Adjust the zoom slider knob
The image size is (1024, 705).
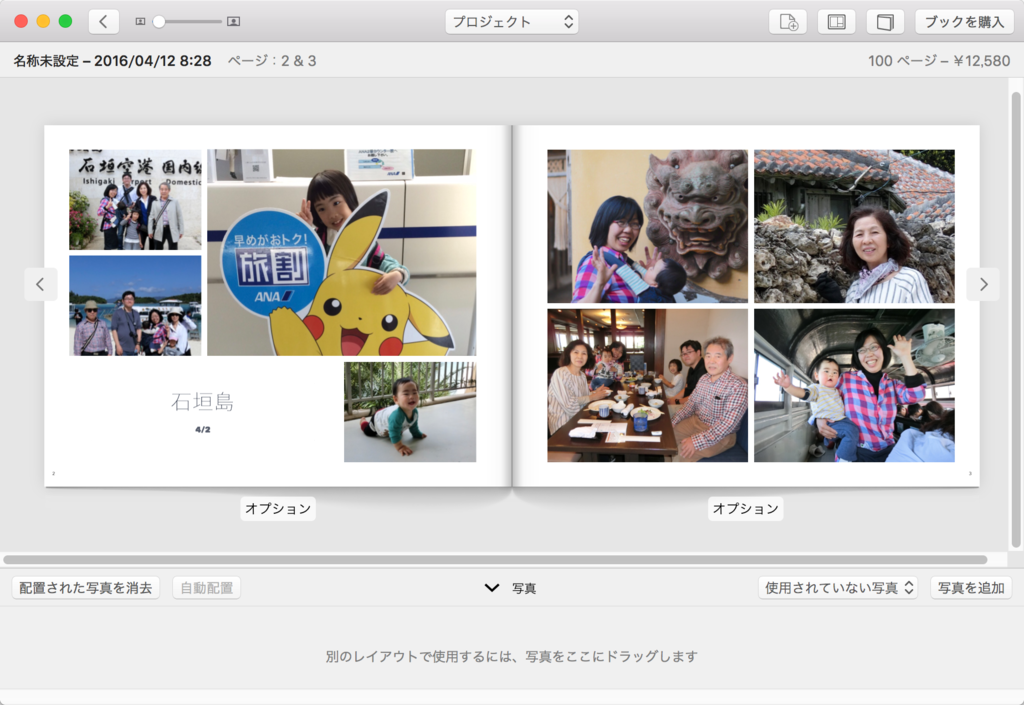click(159, 22)
